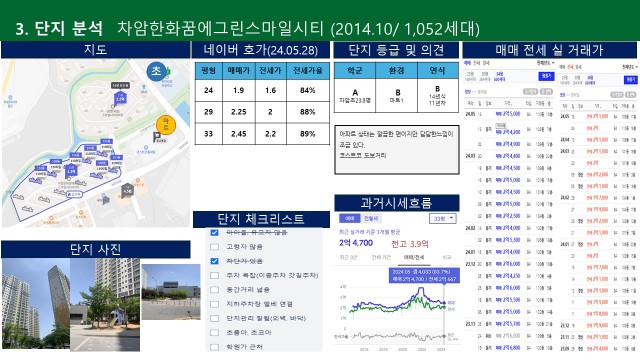
Task: Click first gray pill button in right panel
Action: (x=616, y=95)
